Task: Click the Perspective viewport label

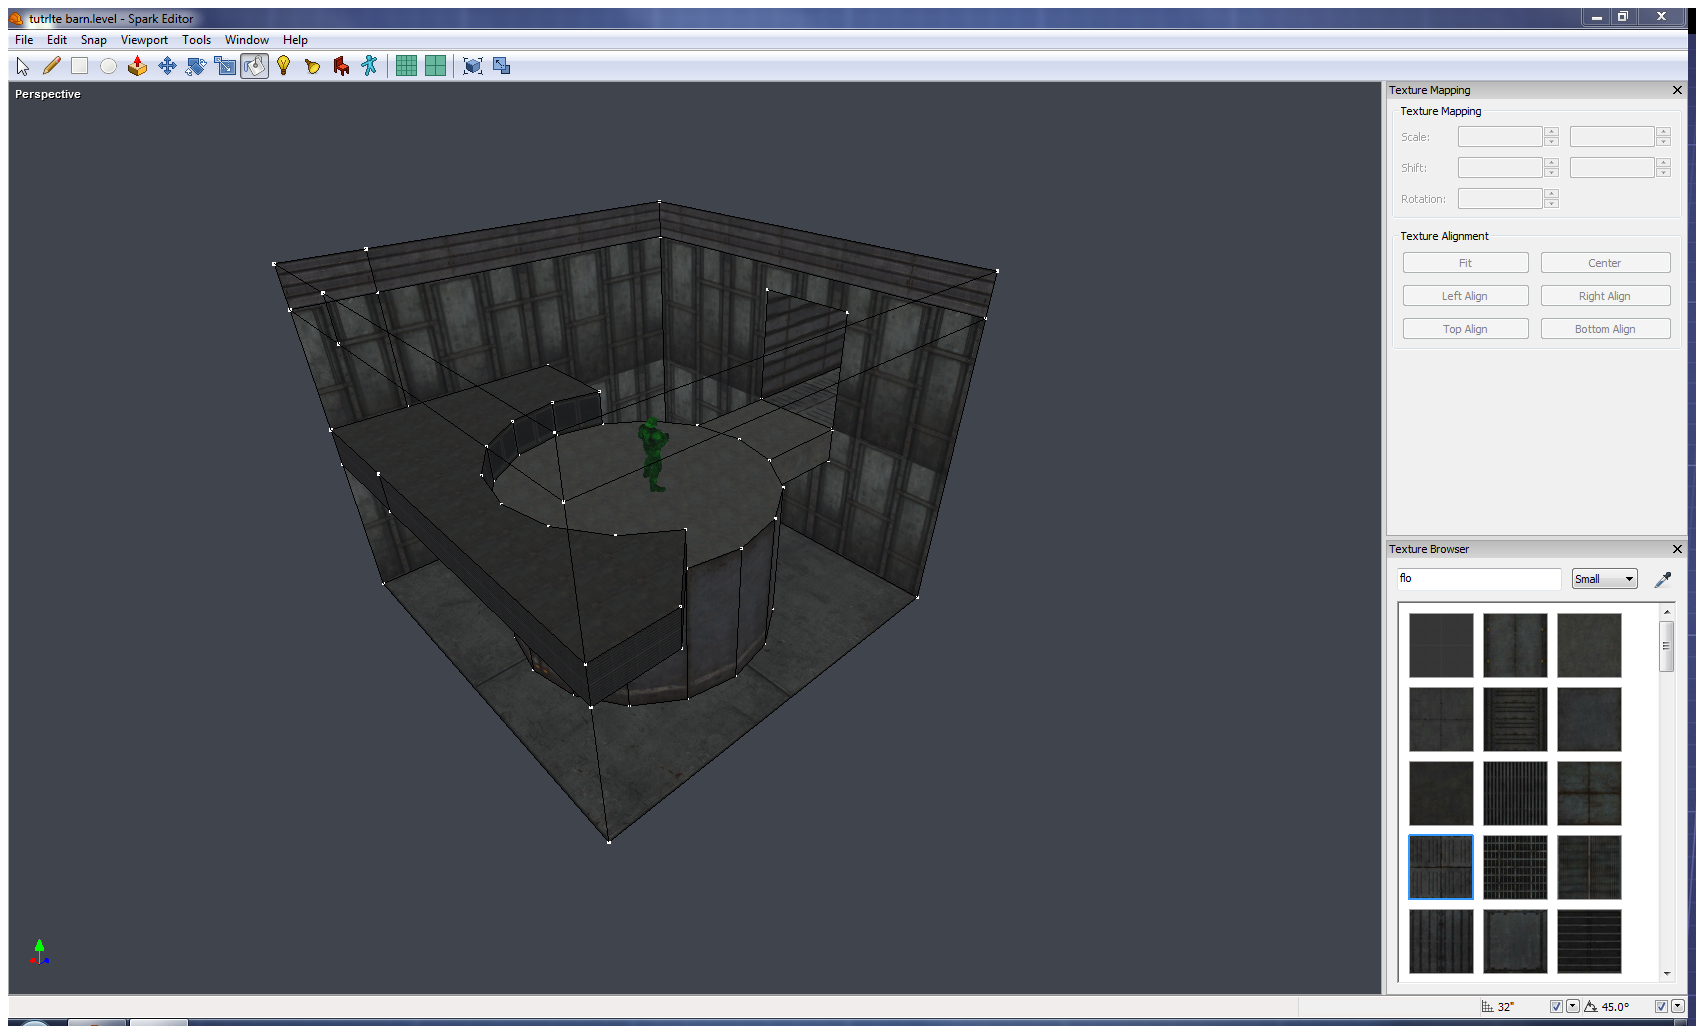Action: [x=48, y=94]
